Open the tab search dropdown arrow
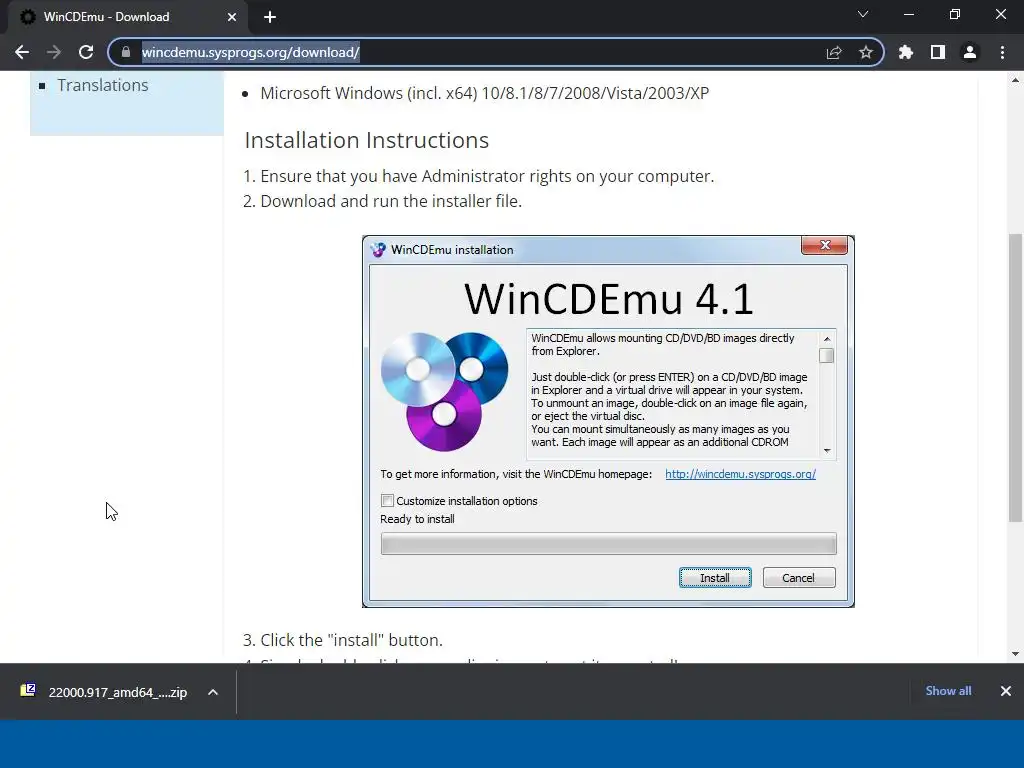 pyautogui.click(x=863, y=14)
